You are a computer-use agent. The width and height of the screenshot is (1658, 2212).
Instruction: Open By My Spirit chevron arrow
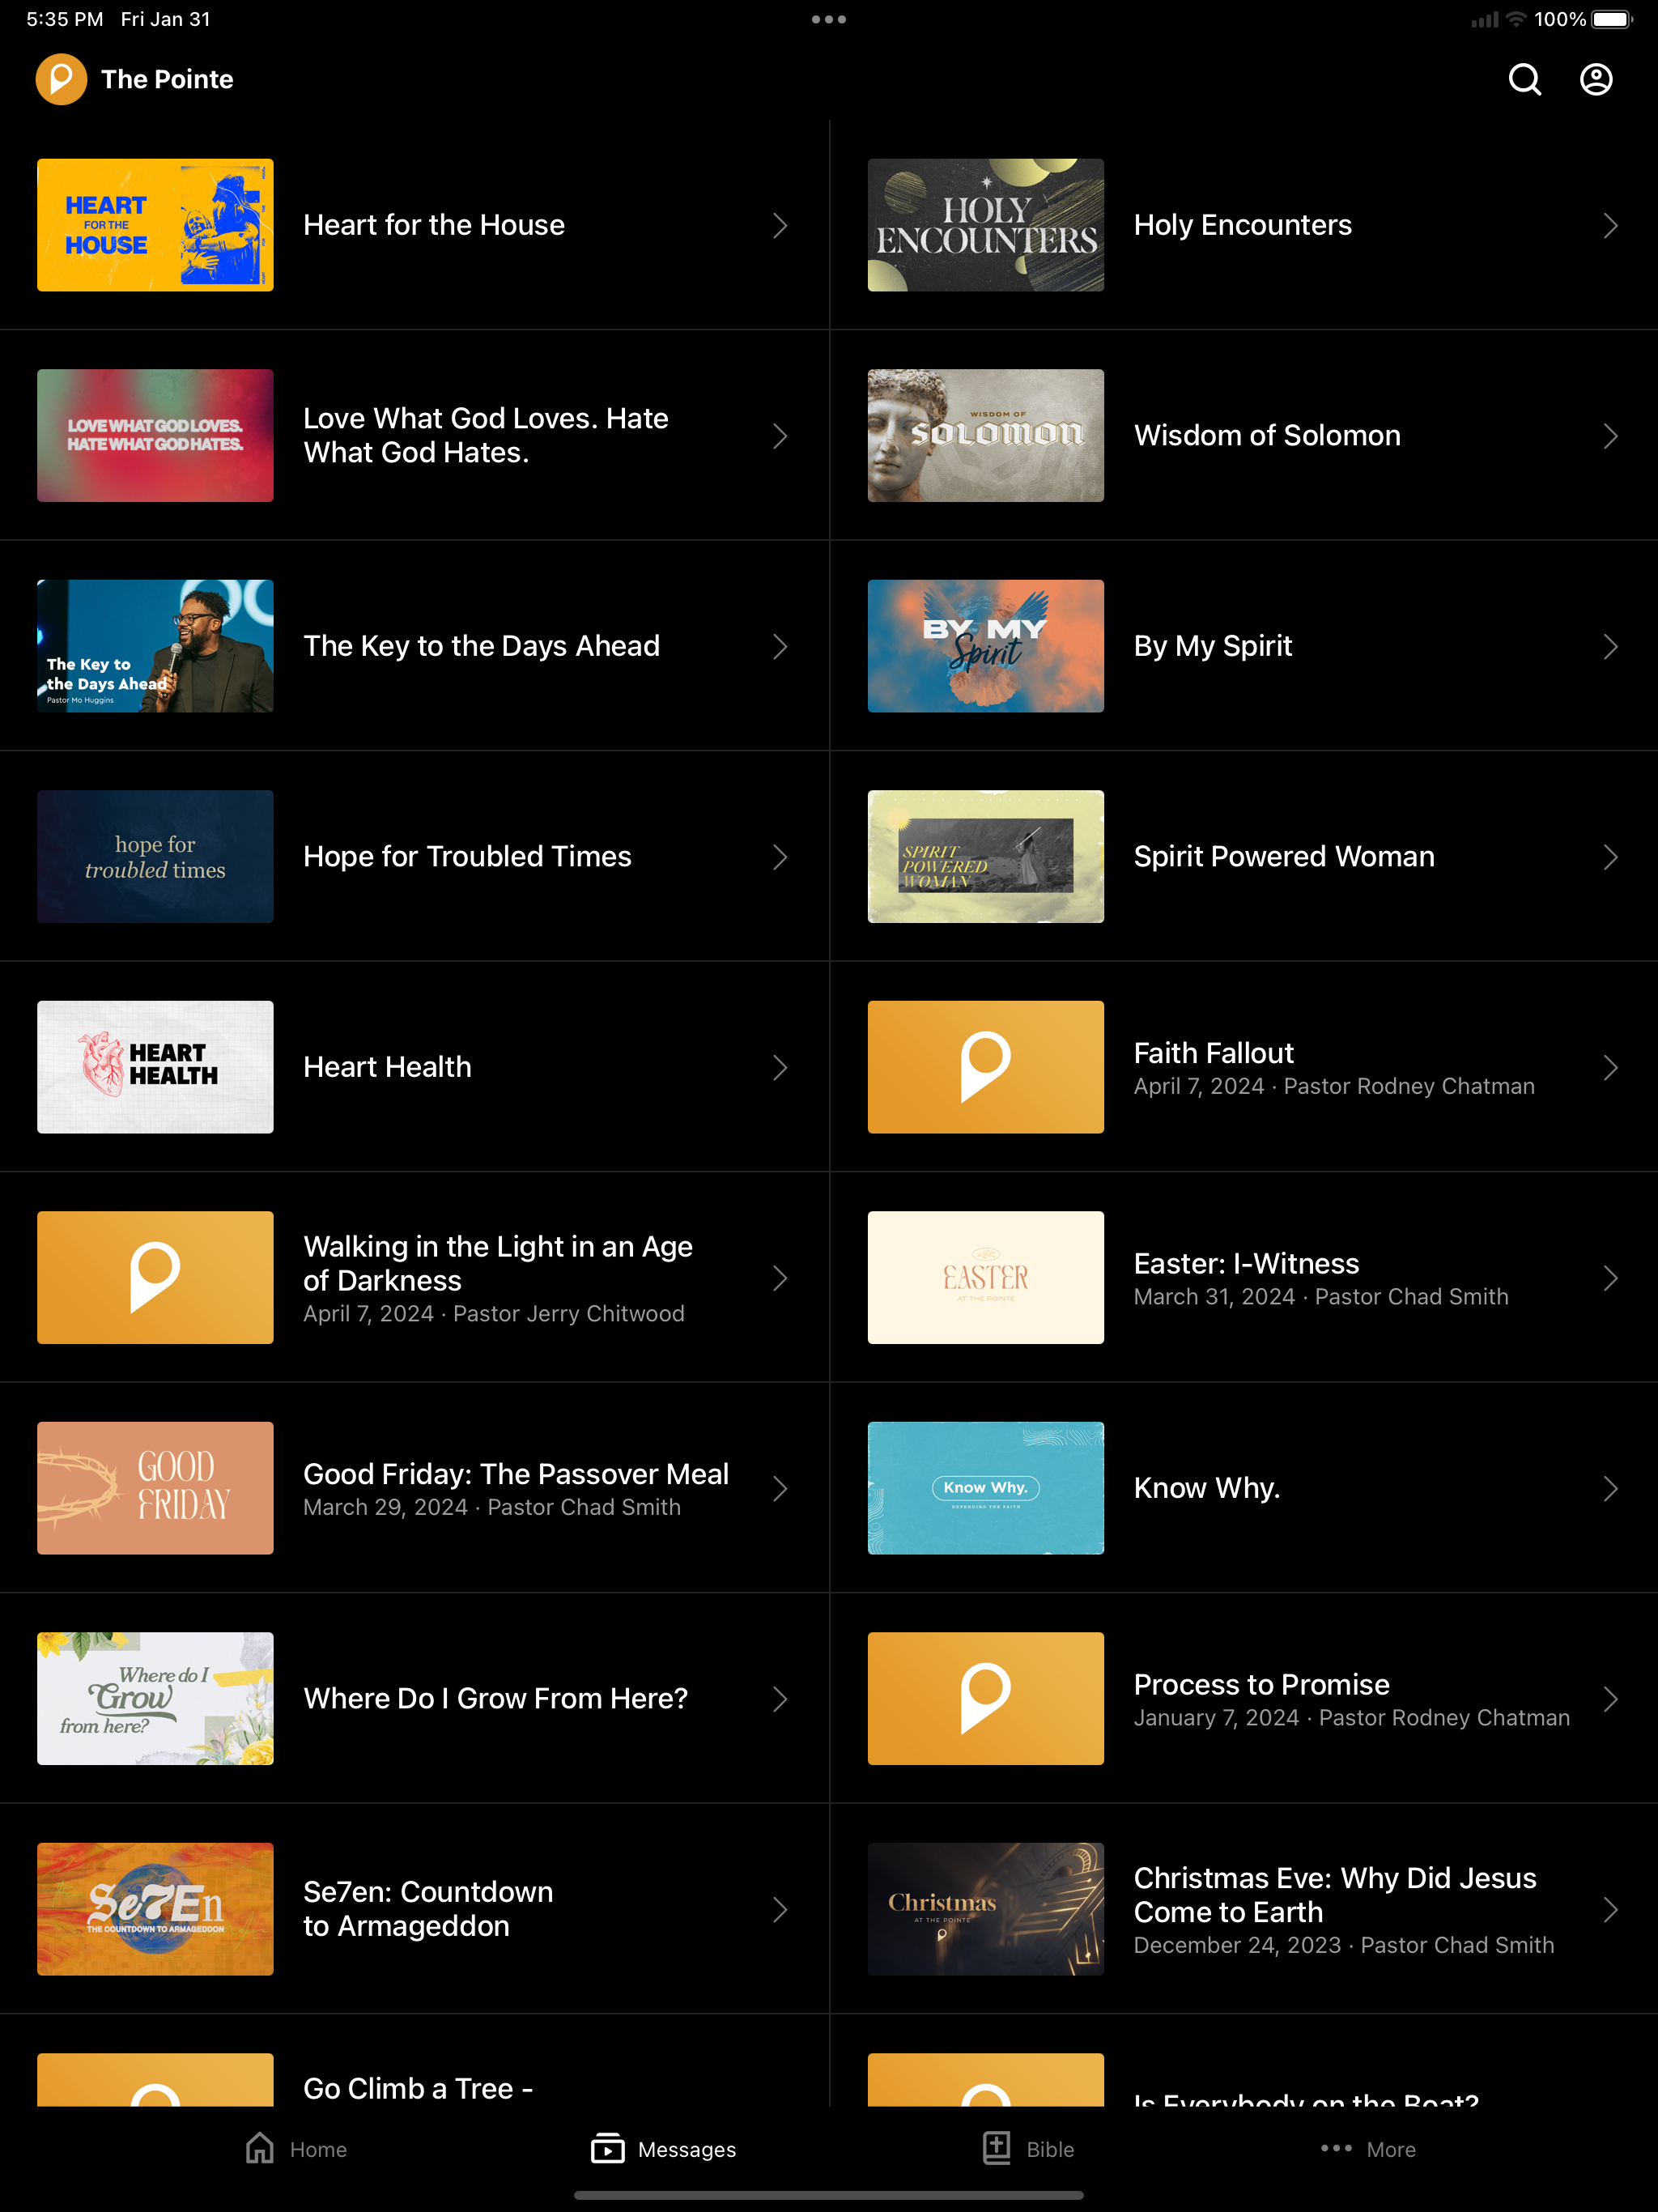tap(1610, 646)
